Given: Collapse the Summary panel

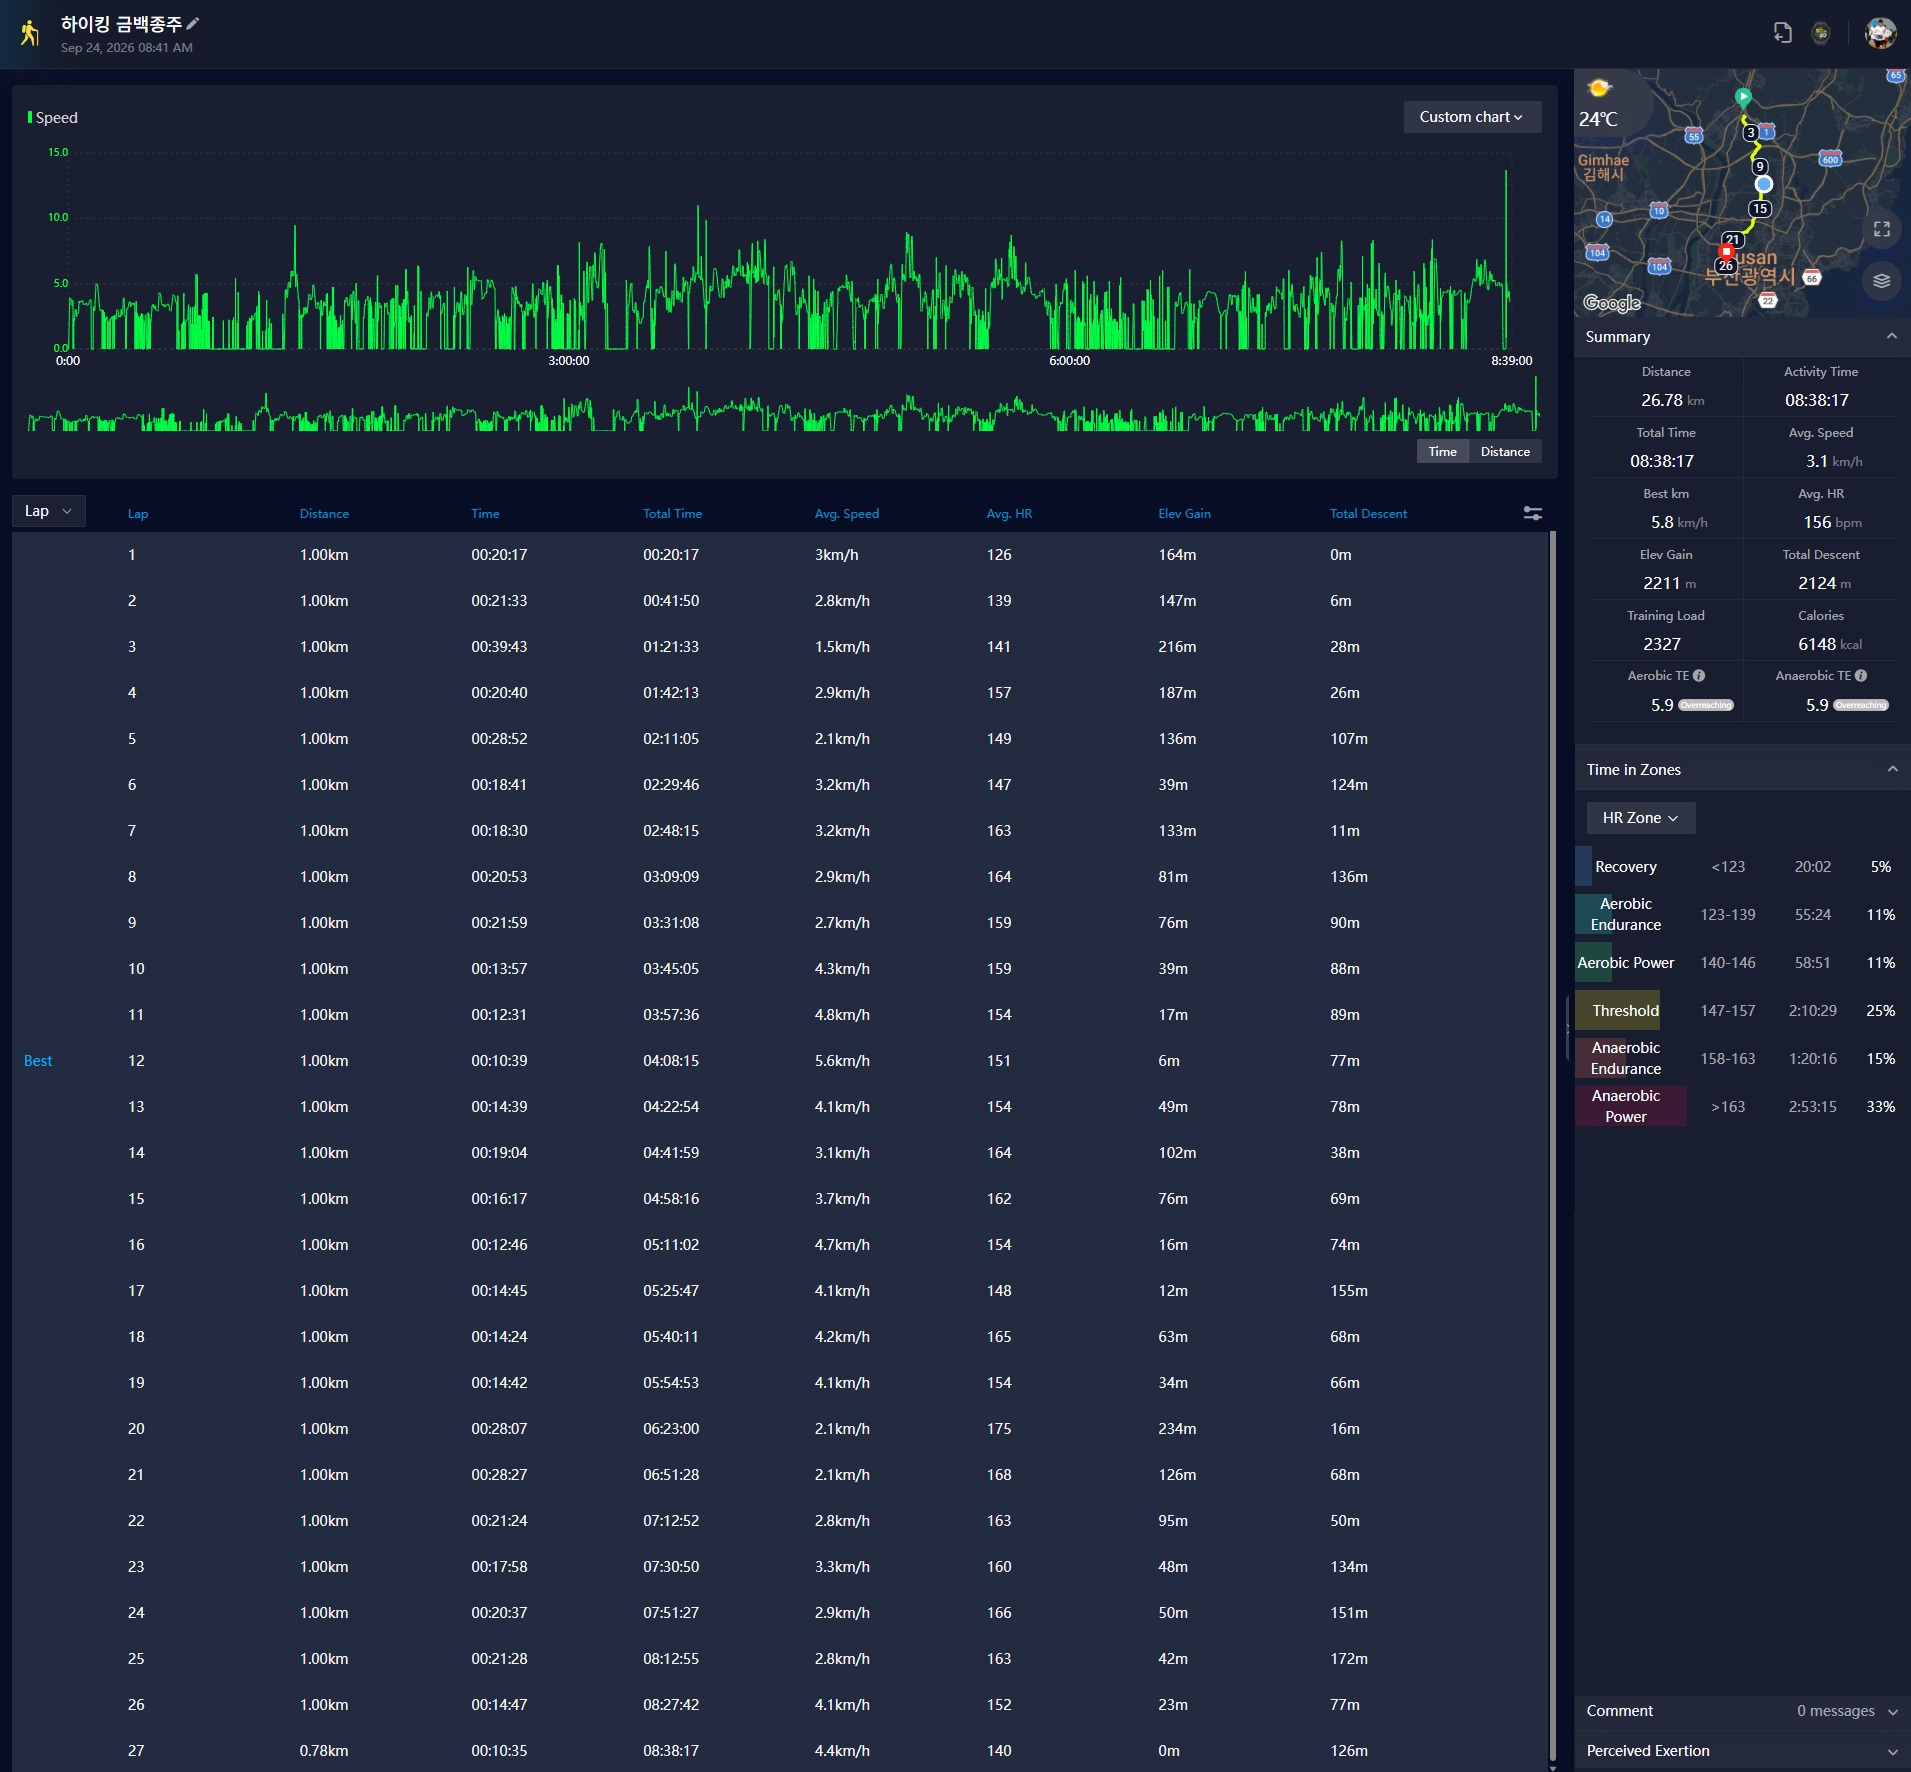Looking at the screenshot, I should tap(1891, 337).
